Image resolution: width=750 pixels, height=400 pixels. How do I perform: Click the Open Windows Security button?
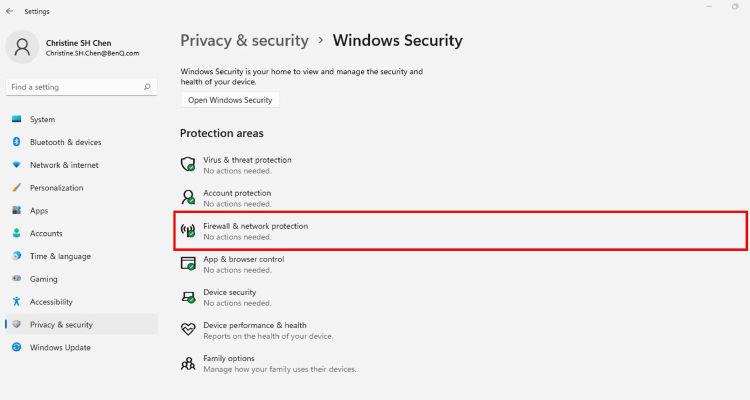pos(230,100)
